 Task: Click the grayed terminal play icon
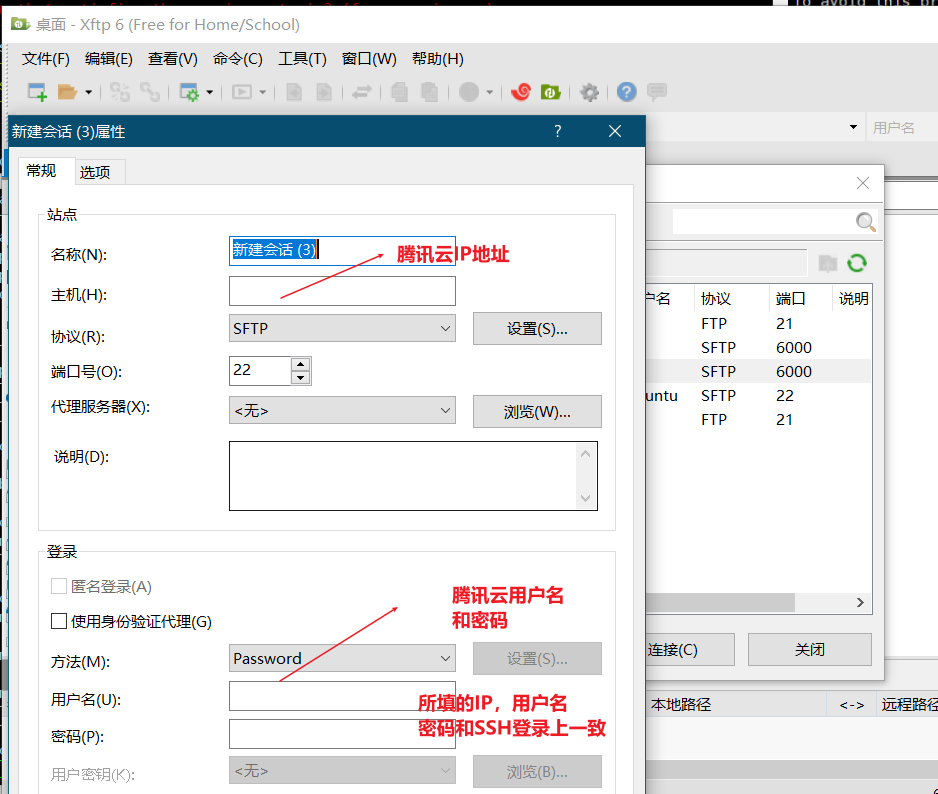tap(242, 92)
